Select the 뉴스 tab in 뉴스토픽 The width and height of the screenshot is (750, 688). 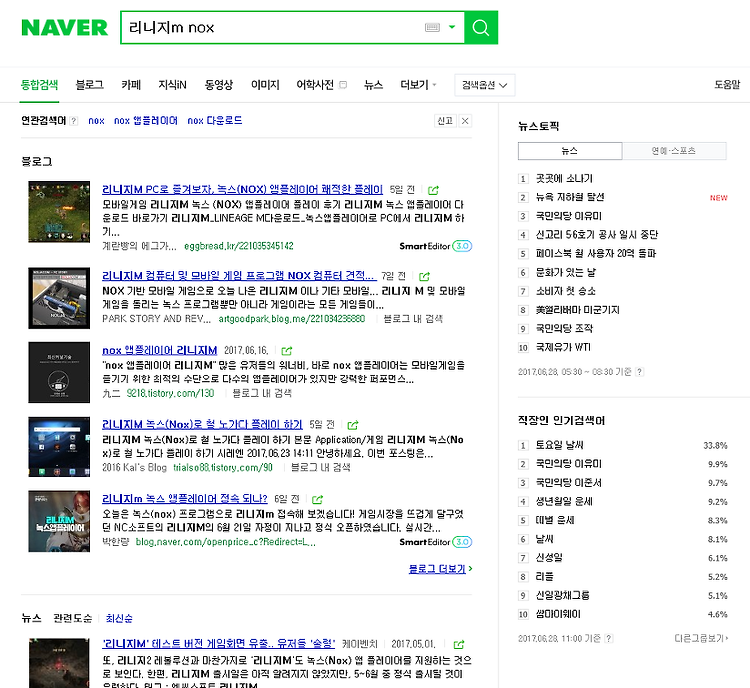[570, 151]
